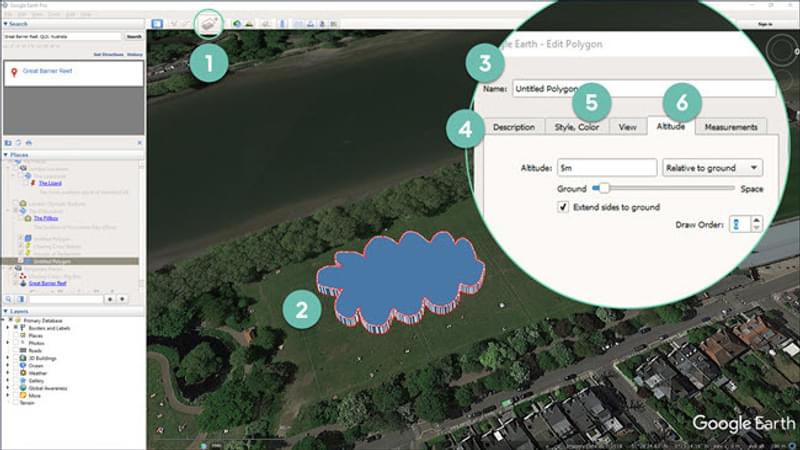Toggle the sidebar visibility toolbar button
The image size is (800, 450).
point(157,22)
